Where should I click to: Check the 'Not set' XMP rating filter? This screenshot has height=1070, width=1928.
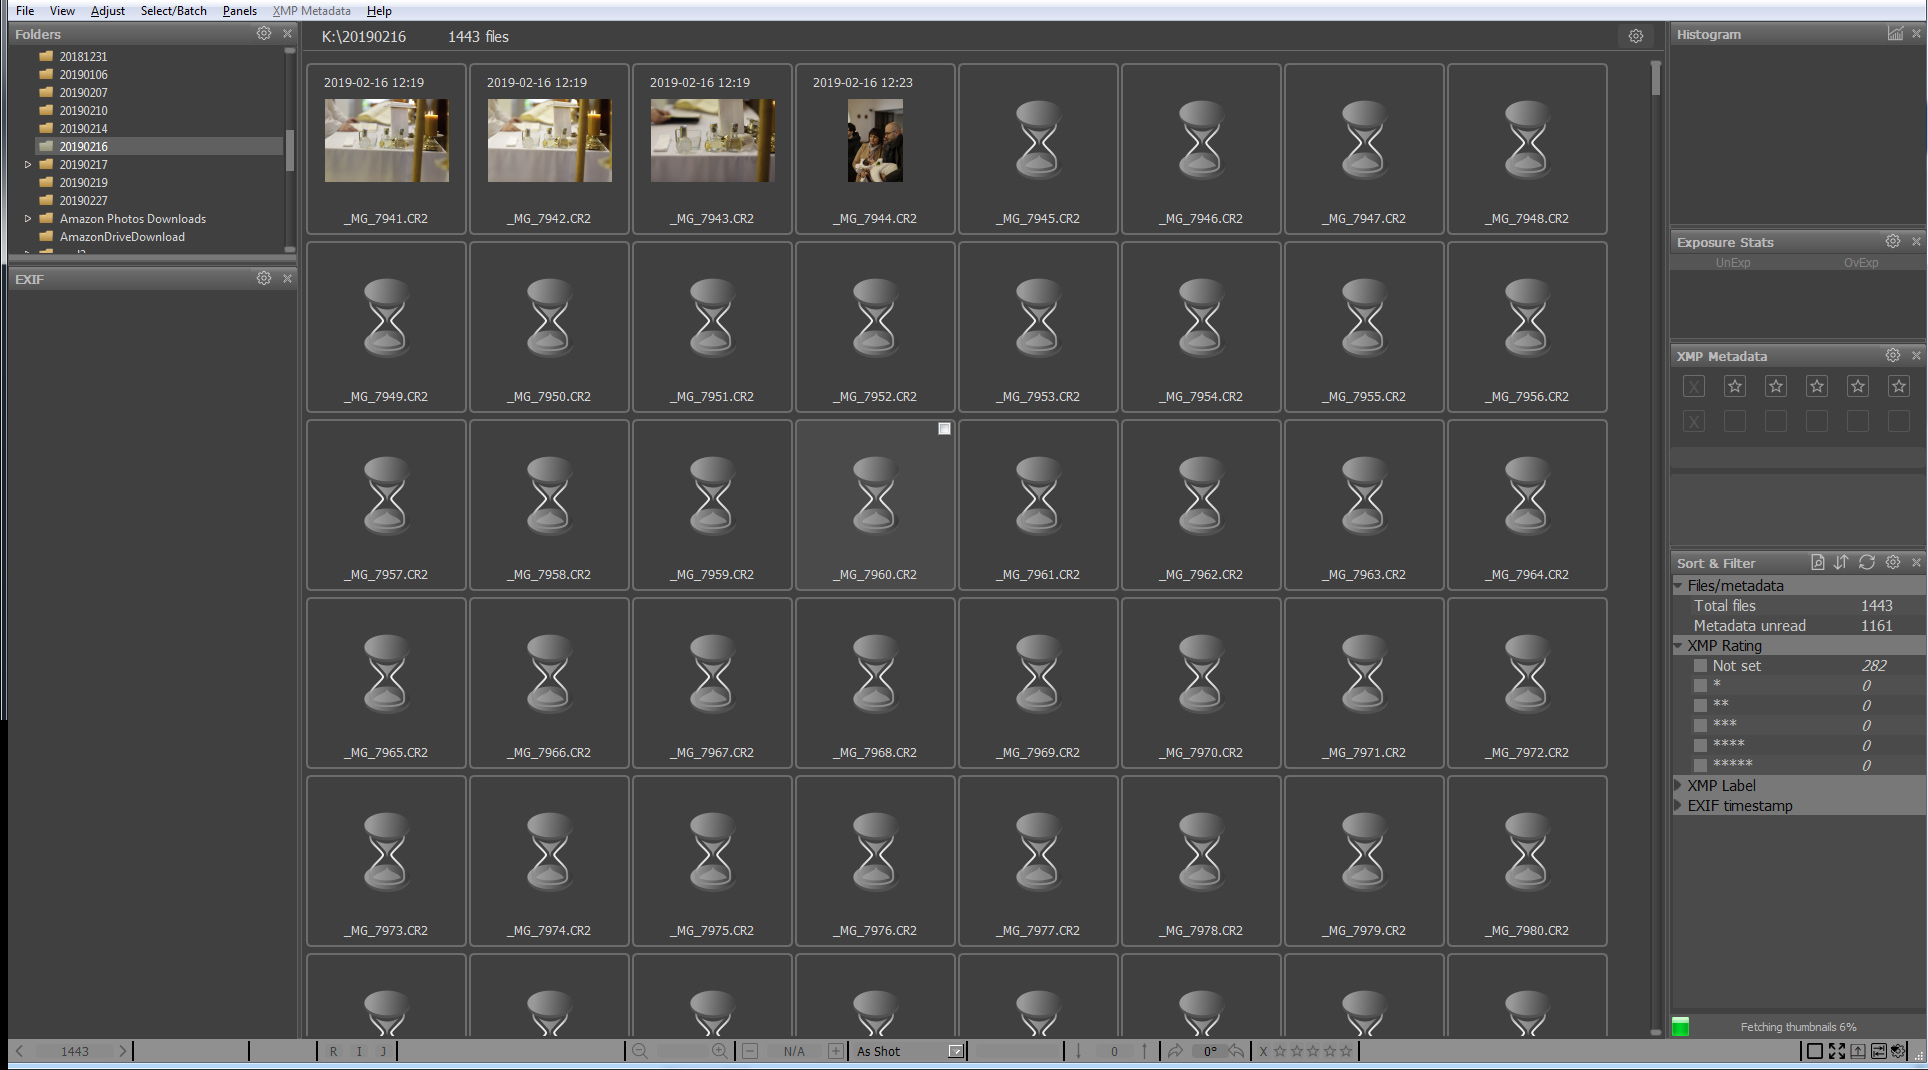pos(1700,666)
